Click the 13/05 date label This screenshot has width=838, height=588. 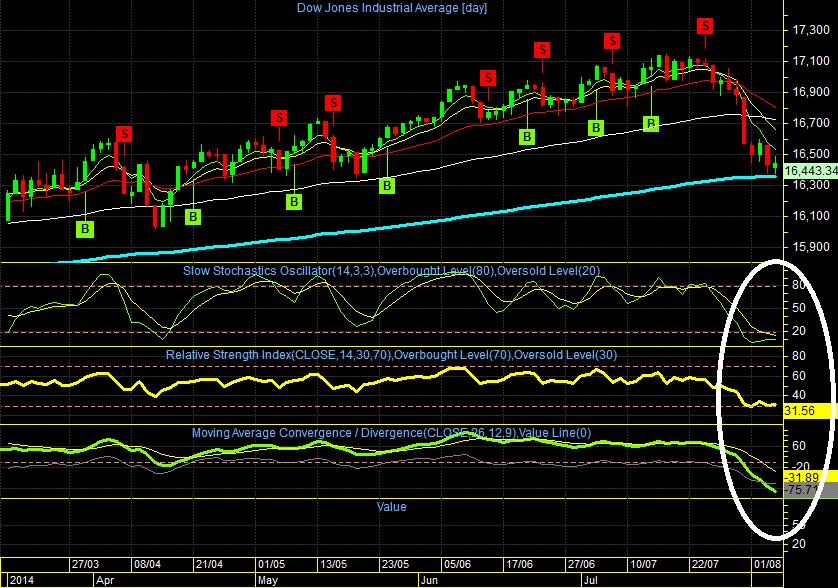click(x=333, y=564)
